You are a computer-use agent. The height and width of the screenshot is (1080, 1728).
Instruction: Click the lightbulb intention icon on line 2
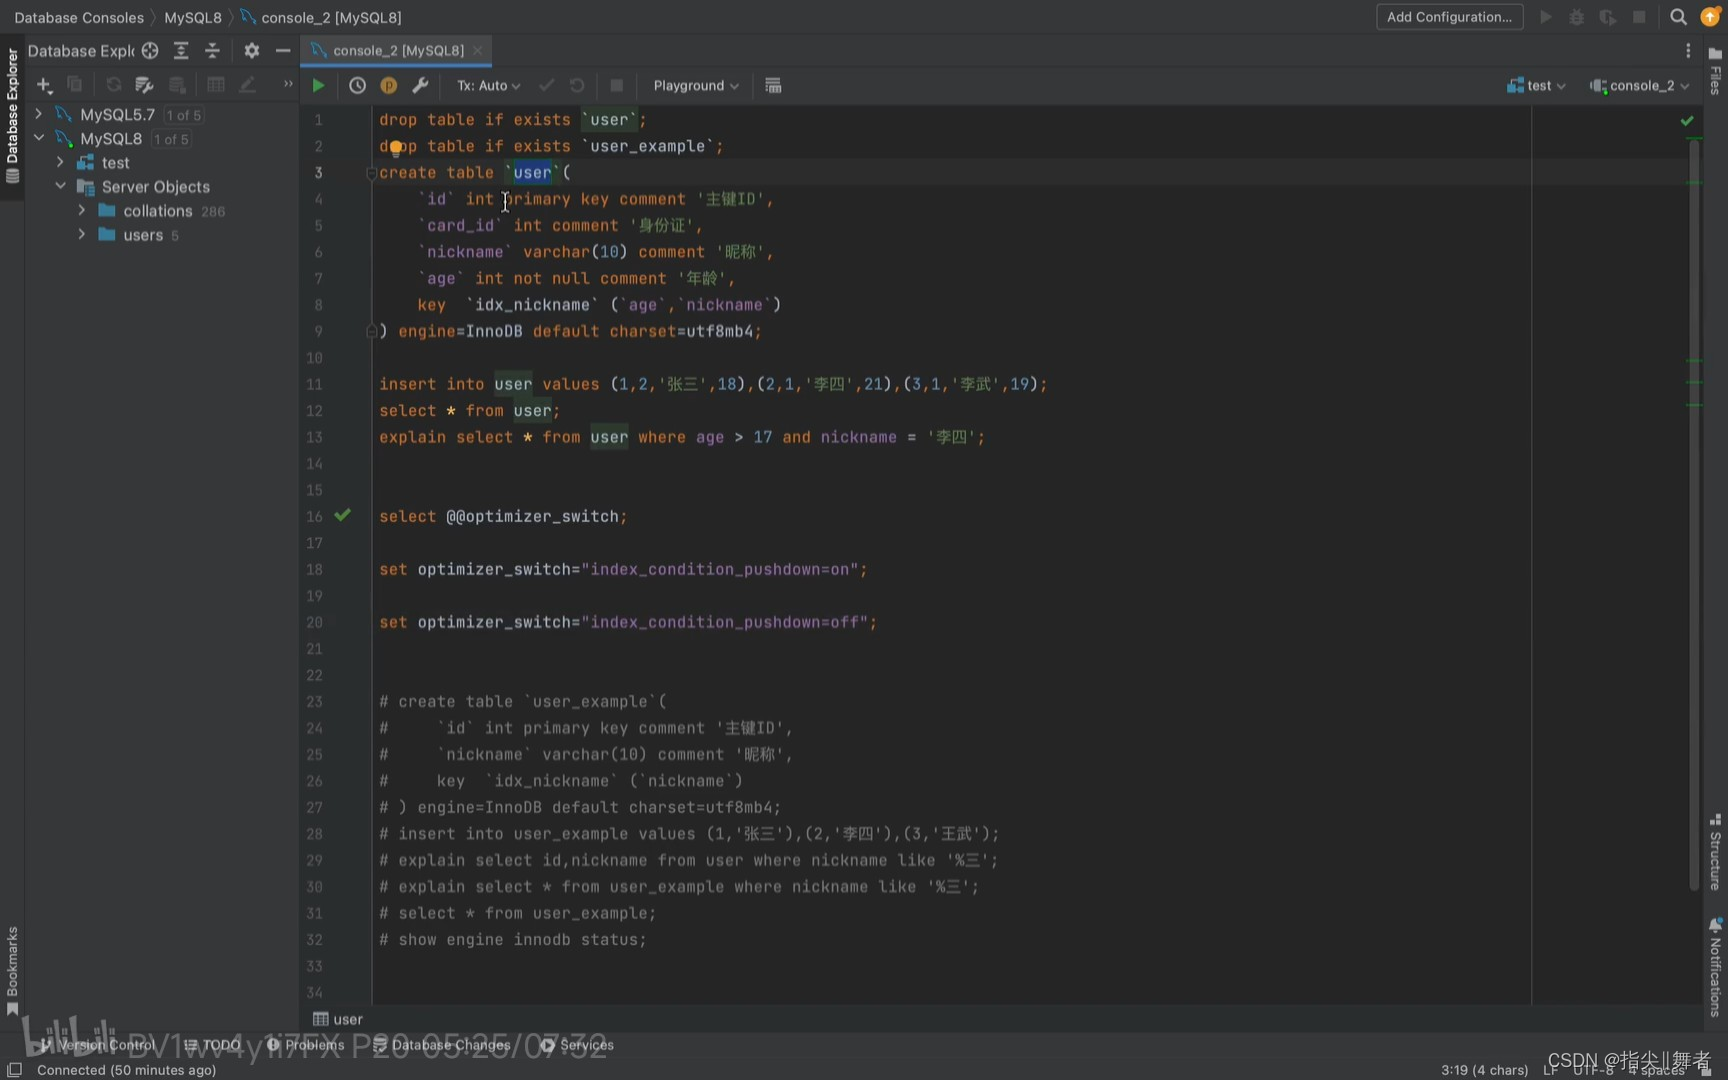click(x=396, y=149)
